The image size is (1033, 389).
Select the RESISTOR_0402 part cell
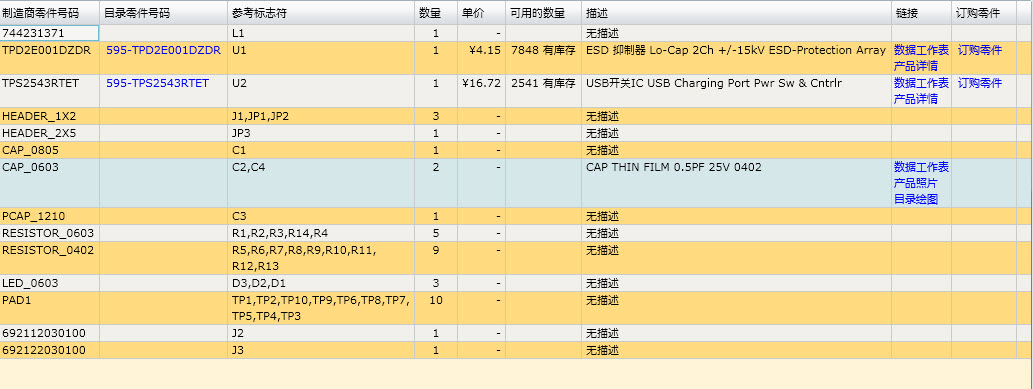point(50,258)
